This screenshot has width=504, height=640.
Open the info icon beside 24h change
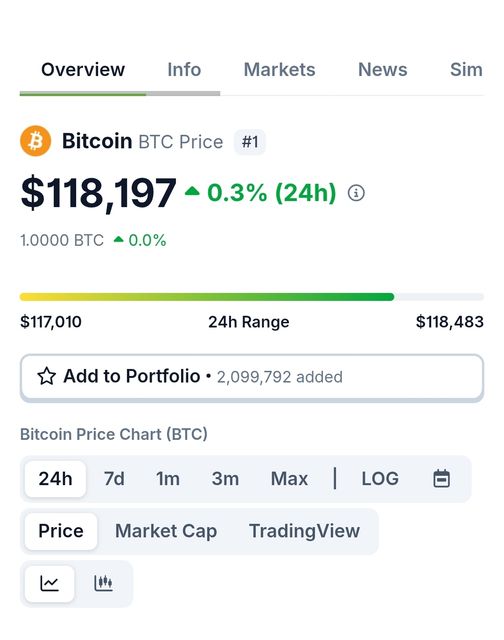click(356, 193)
